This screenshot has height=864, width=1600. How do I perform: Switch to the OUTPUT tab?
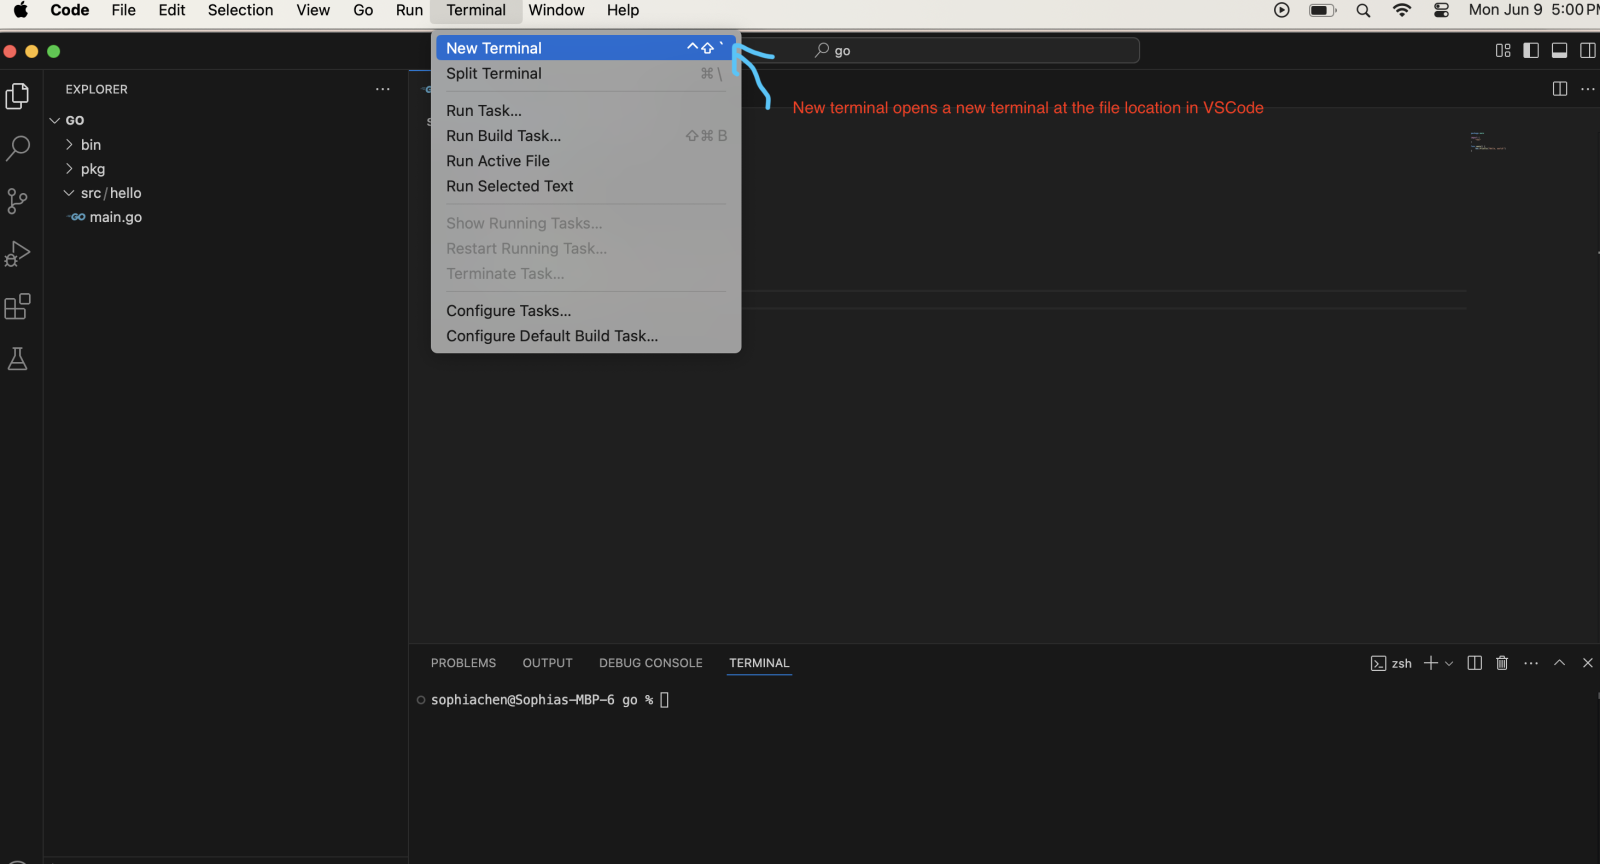click(x=548, y=663)
